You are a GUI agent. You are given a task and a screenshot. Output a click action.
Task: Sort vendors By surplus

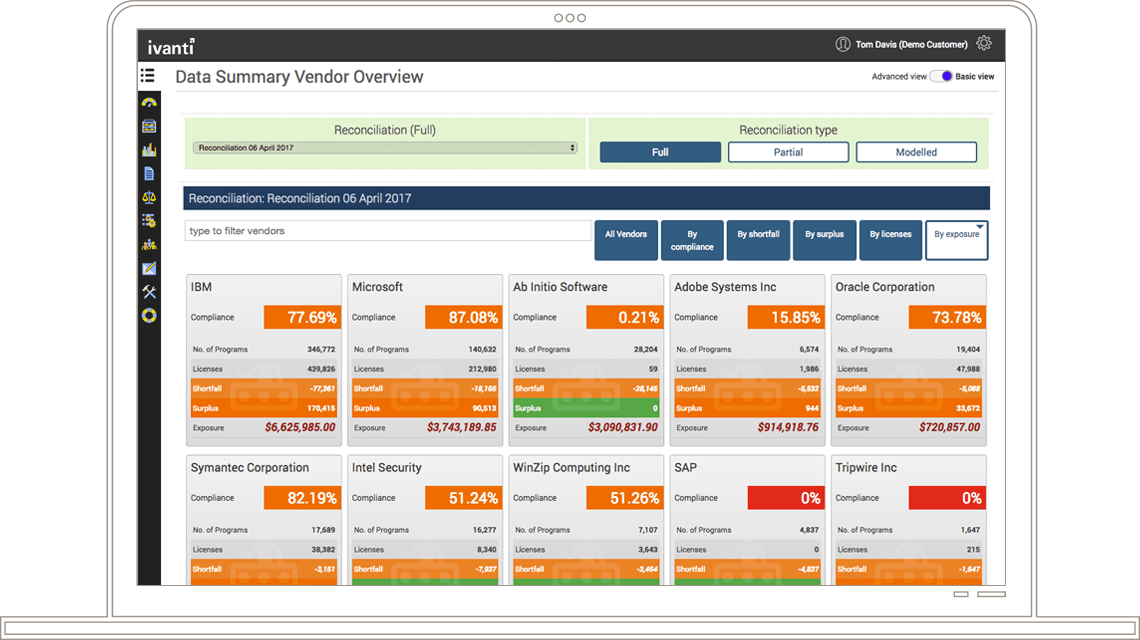(x=824, y=240)
